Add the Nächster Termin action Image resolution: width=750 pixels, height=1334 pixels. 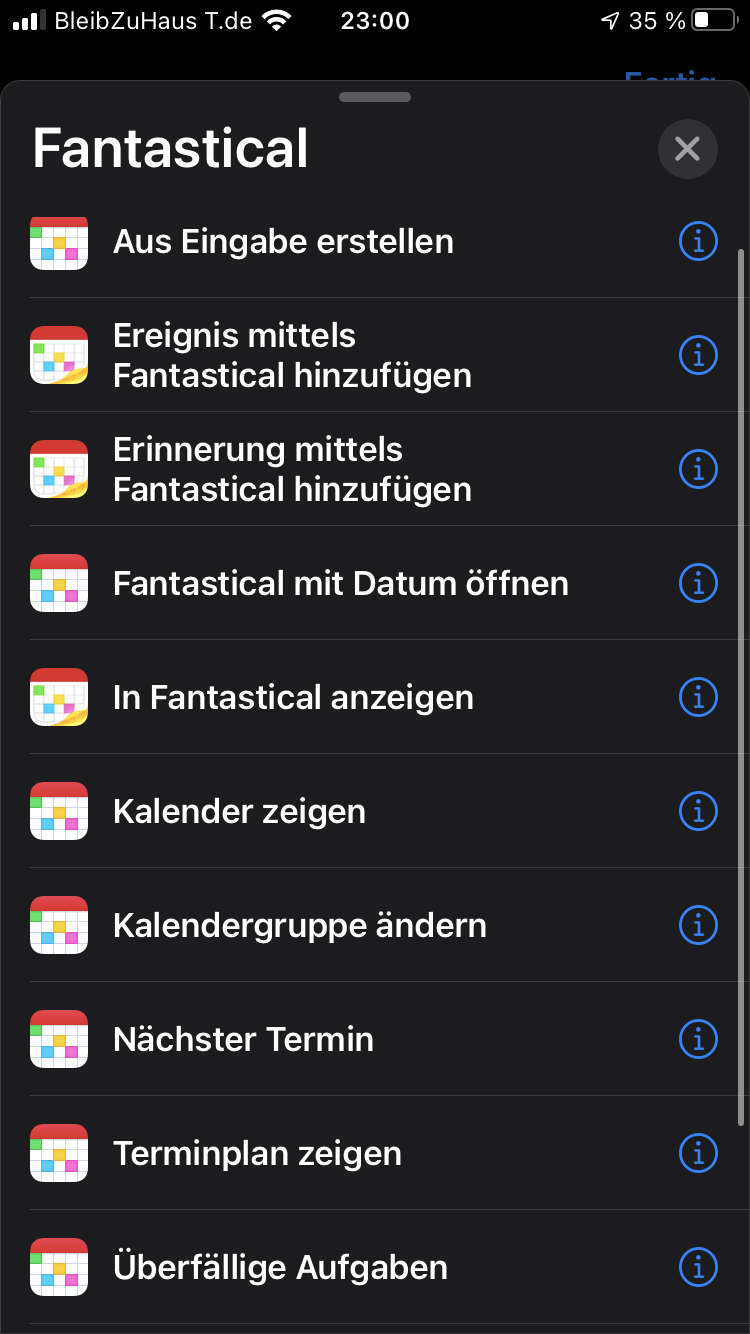click(x=243, y=1039)
